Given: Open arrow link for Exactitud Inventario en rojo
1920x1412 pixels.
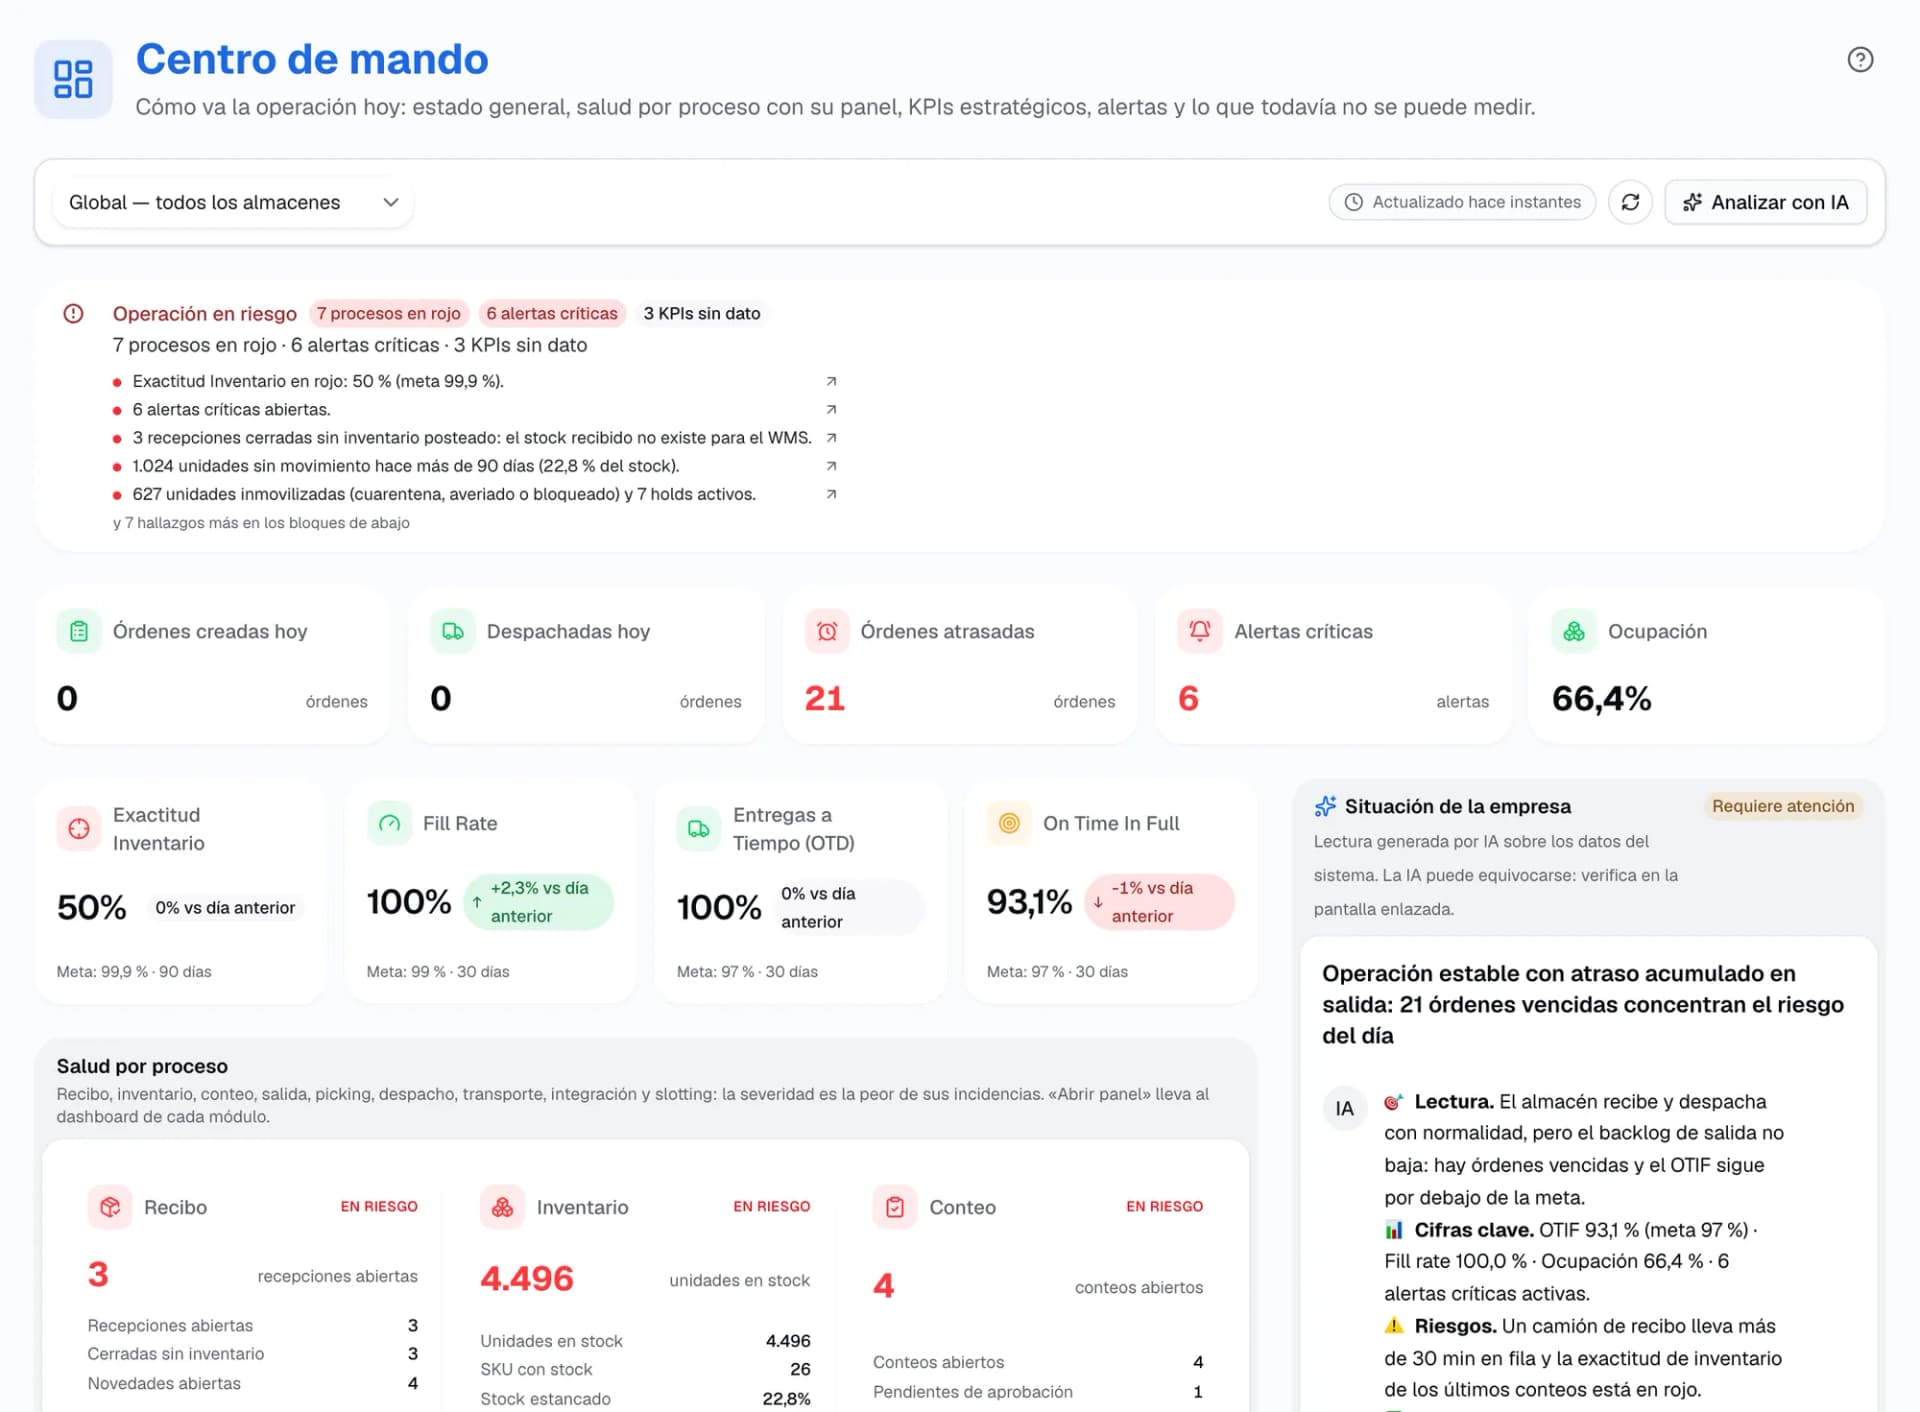Looking at the screenshot, I should click(831, 381).
